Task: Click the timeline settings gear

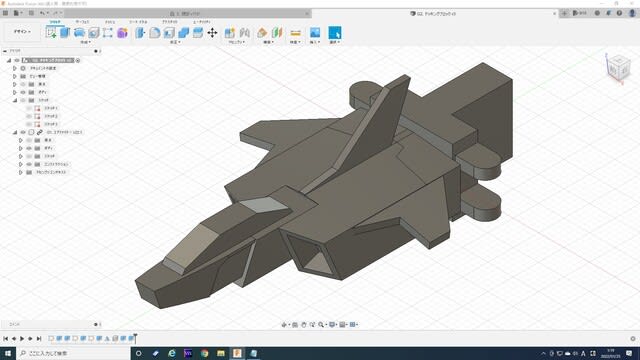Action: (x=633, y=338)
